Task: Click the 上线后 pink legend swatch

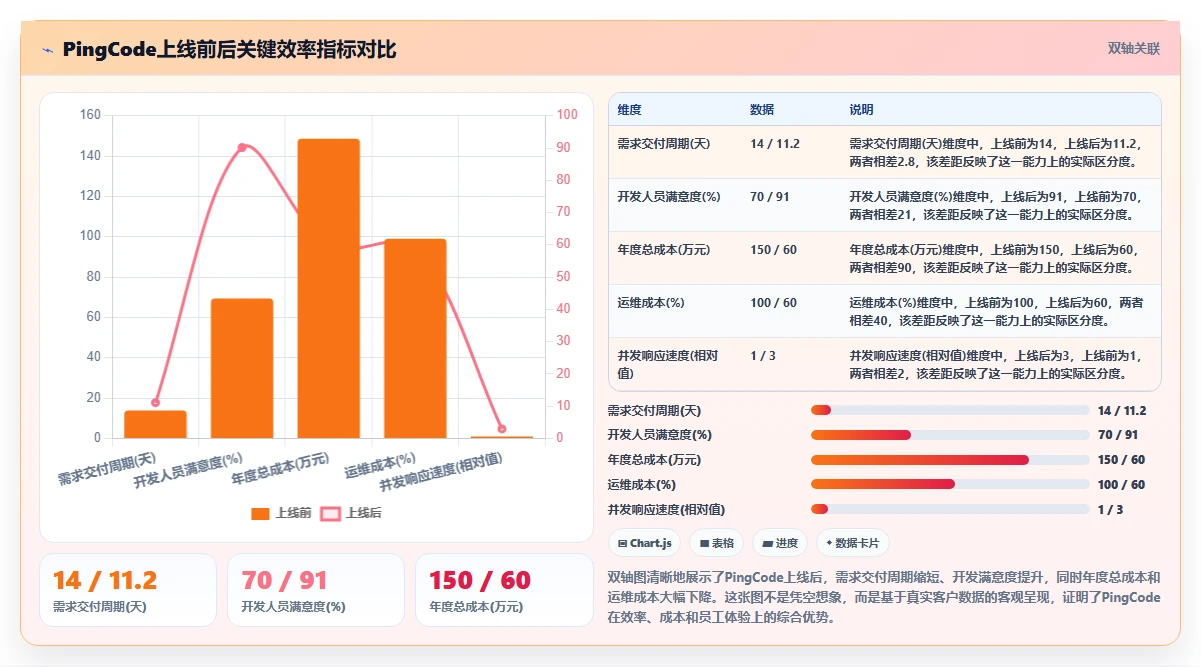Action: click(330, 513)
